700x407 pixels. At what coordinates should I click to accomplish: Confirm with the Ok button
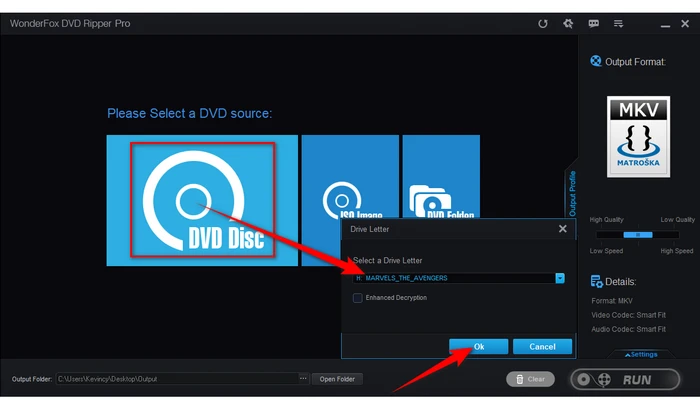pos(479,347)
